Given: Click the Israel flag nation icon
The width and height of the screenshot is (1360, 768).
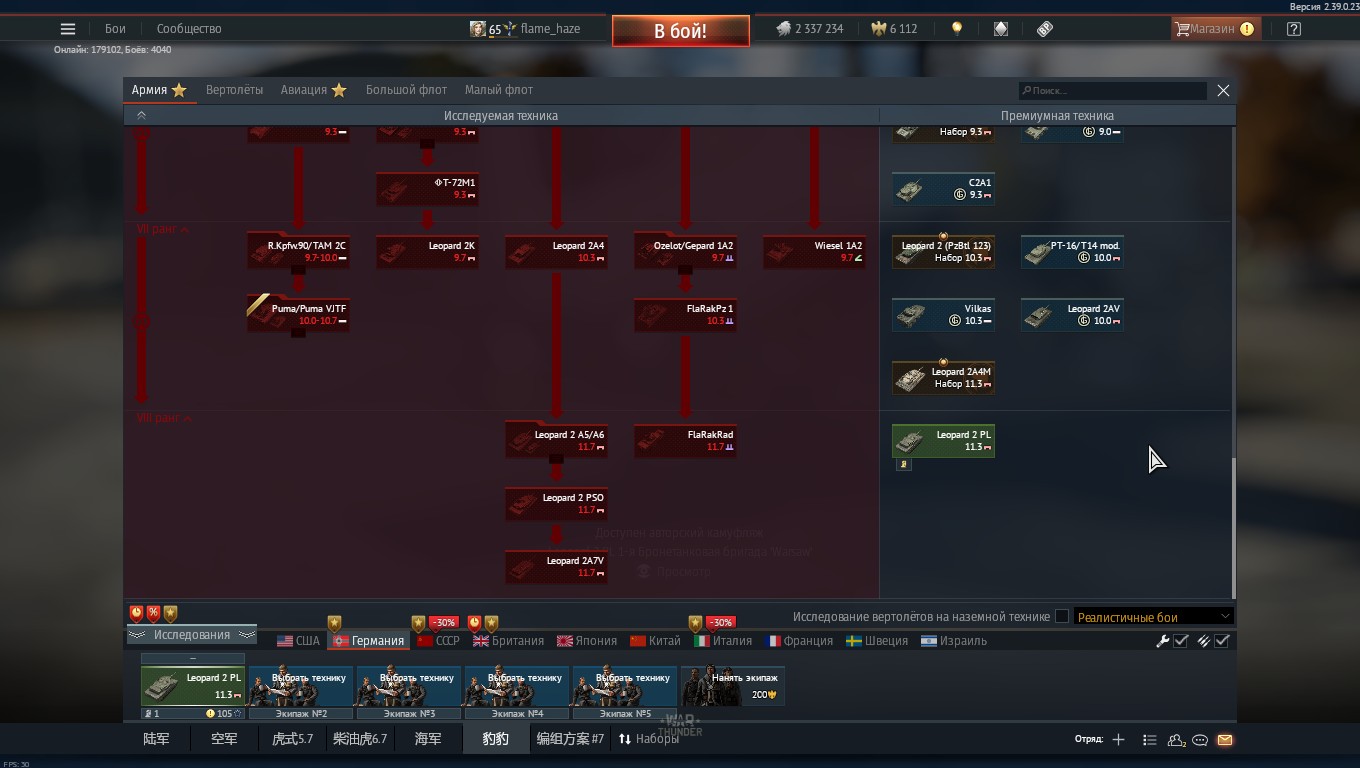Looking at the screenshot, I should coord(929,641).
